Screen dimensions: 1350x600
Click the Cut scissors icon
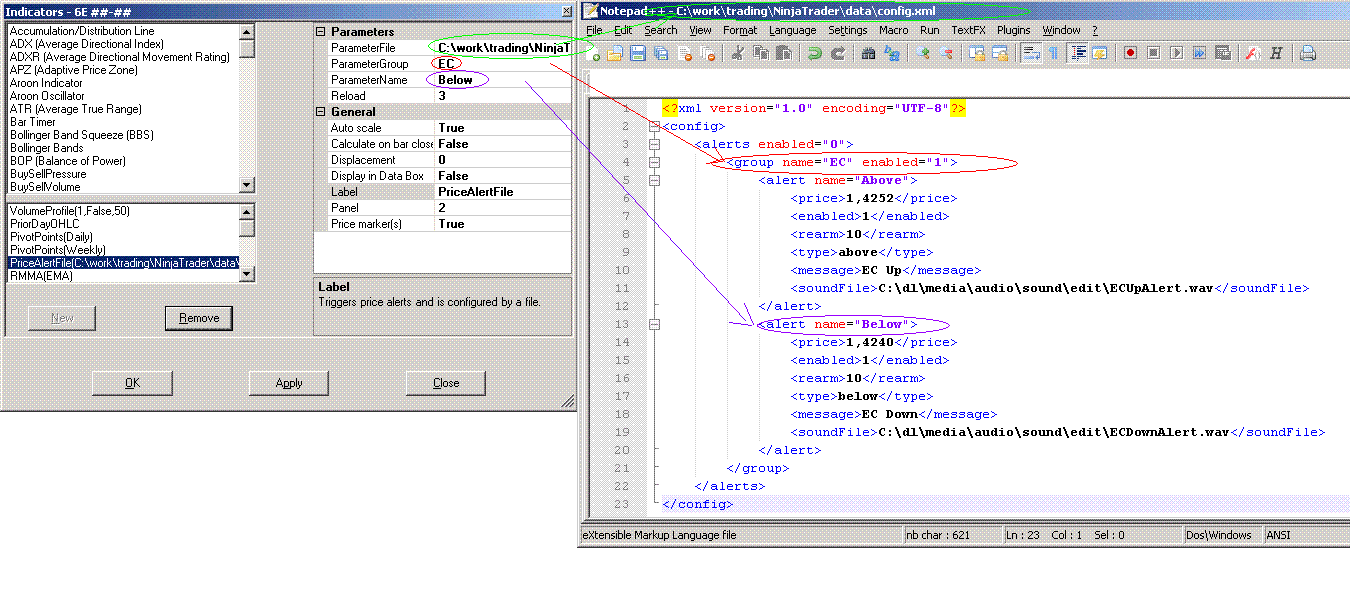pos(736,54)
